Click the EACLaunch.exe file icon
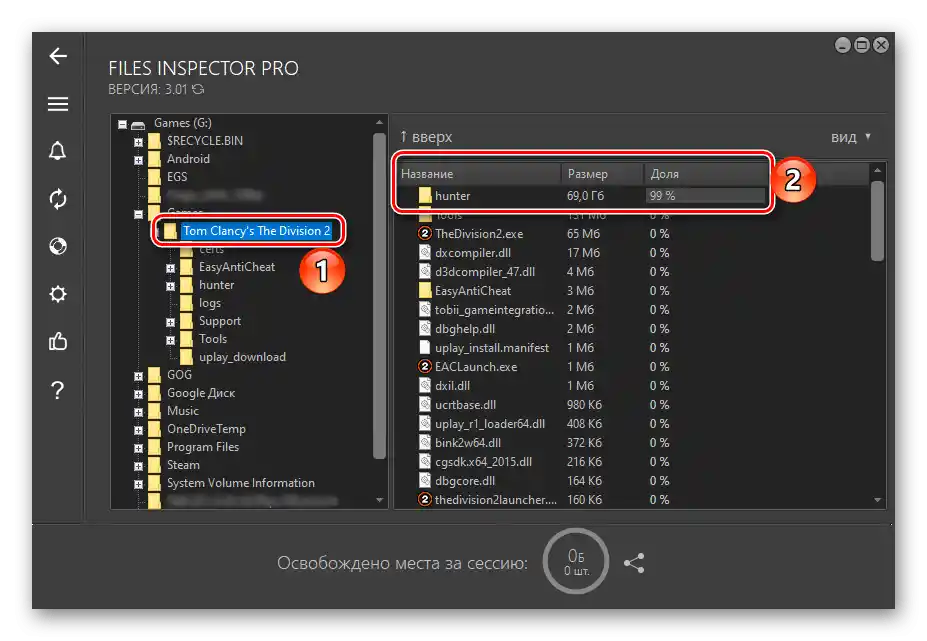The image size is (927, 641). coord(424,367)
